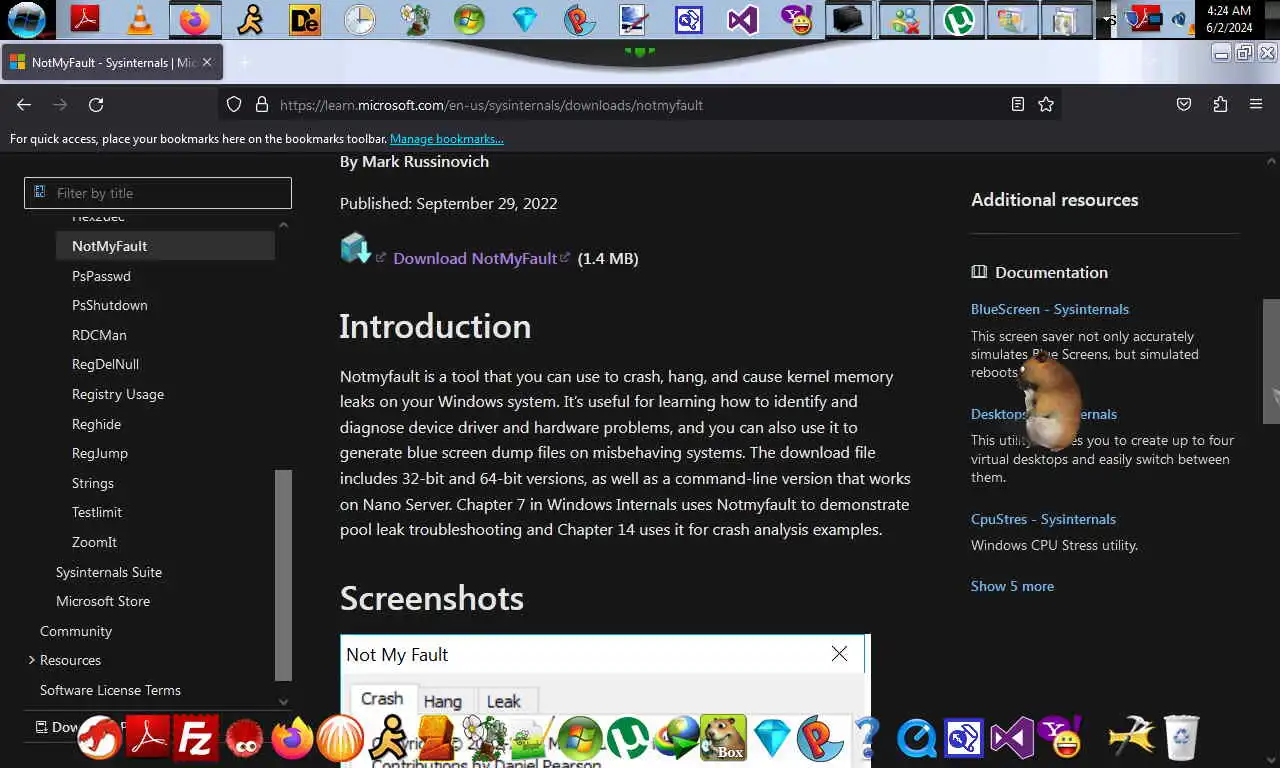1280x768 pixels.
Task: Open the AIM running-man icon in the top taskbar
Action: pyautogui.click(x=250, y=19)
